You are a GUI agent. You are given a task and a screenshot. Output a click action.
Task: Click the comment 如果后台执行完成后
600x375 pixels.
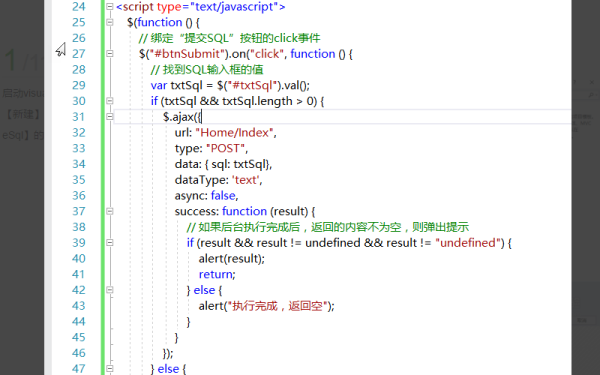(x=328, y=227)
